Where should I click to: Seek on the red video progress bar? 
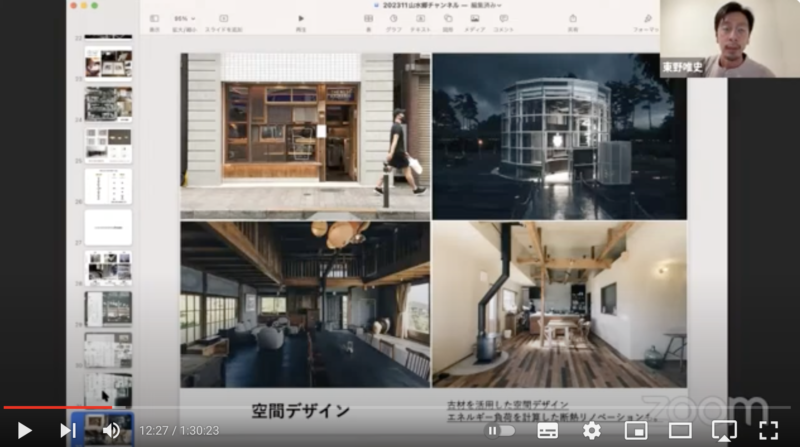point(60,407)
